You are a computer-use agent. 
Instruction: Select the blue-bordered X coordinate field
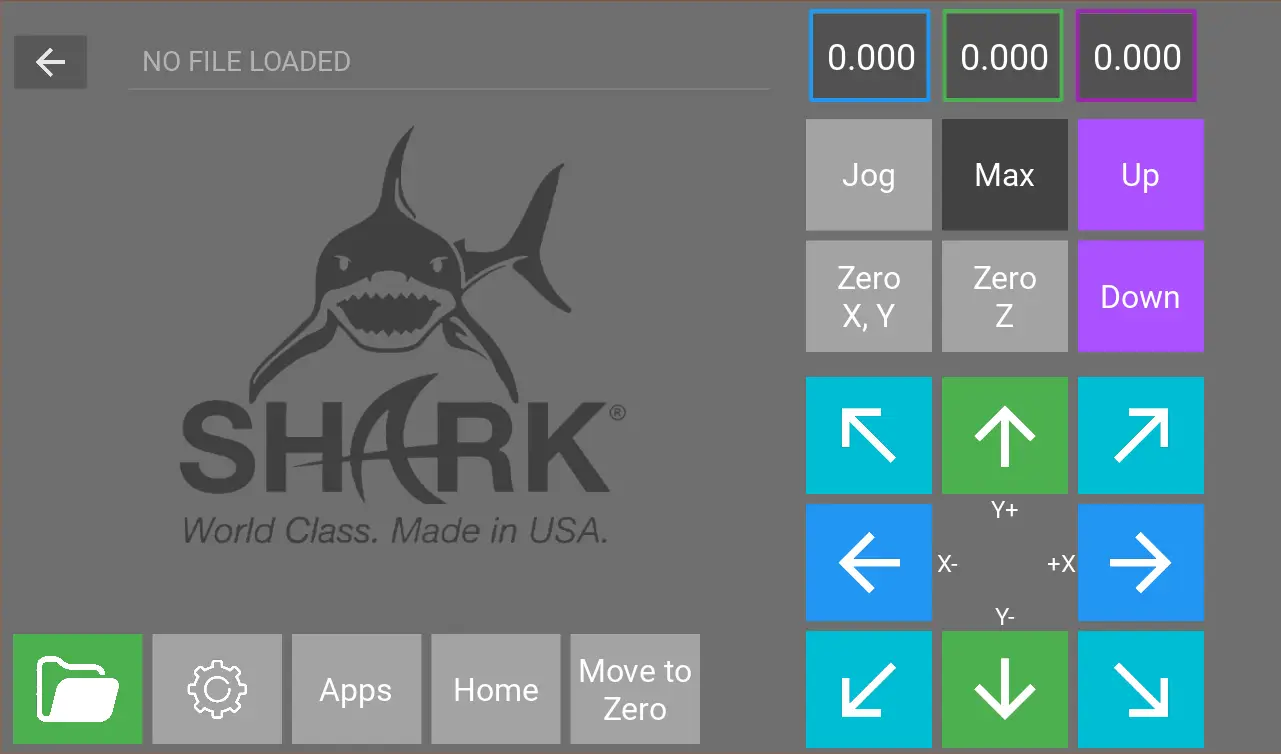[x=870, y=56]
